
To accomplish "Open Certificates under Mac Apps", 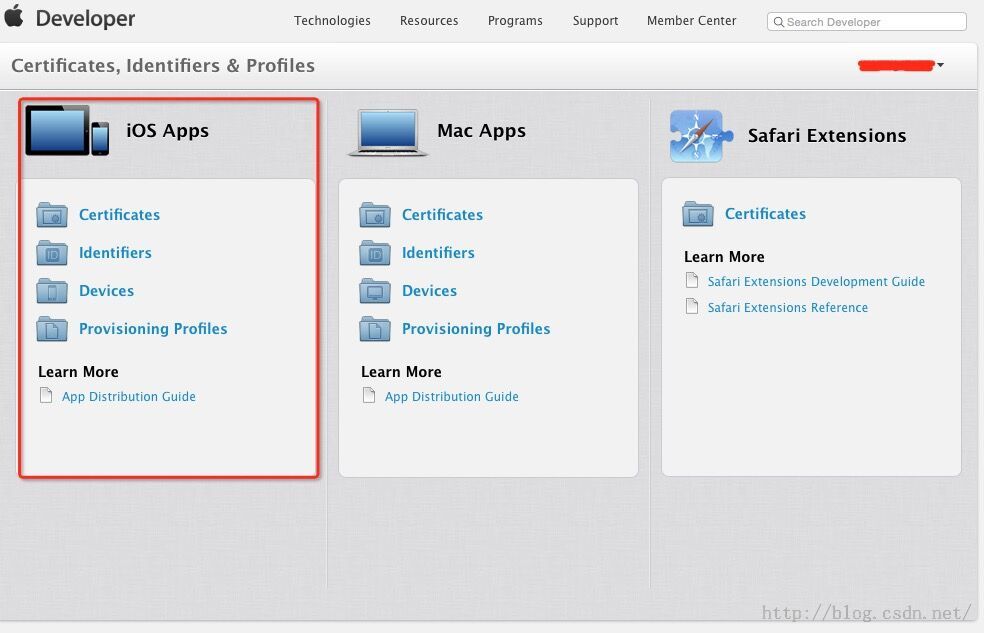I will coord(442,215).
